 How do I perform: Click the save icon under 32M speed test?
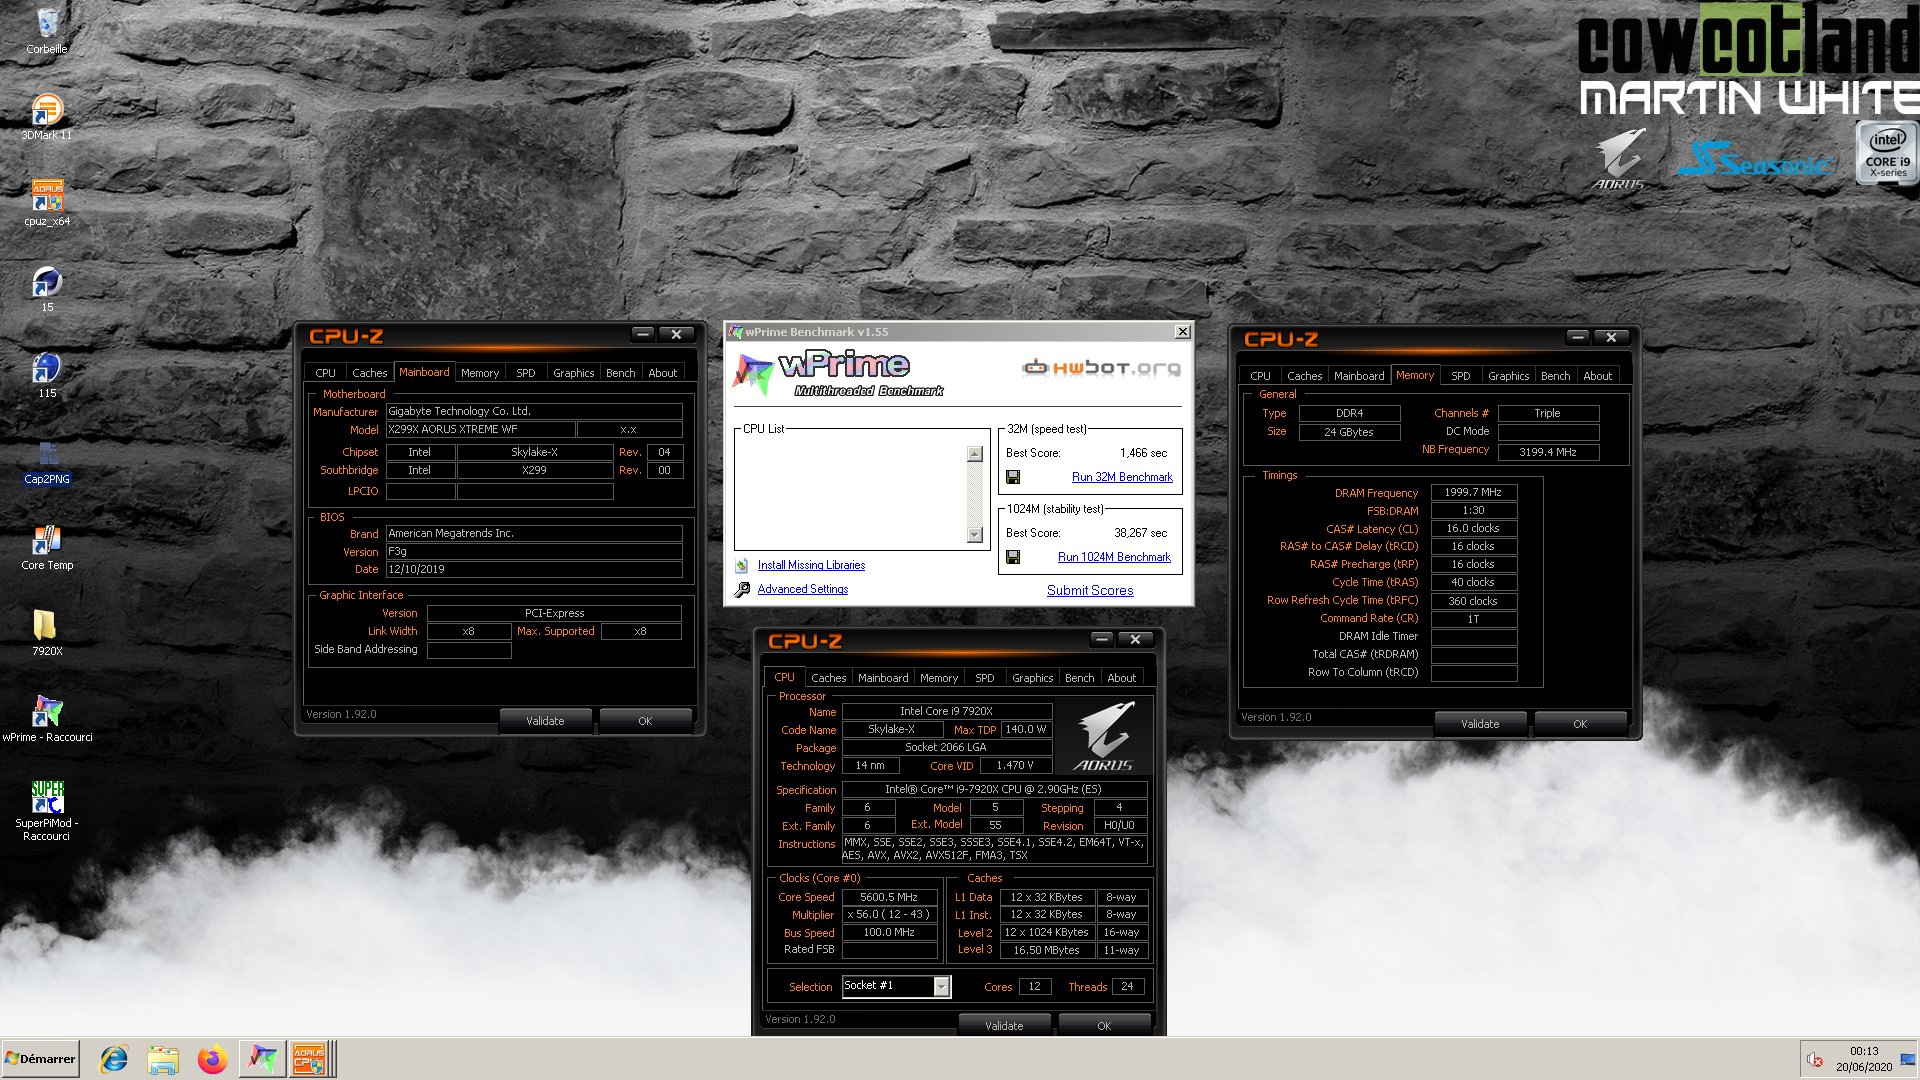click(x=1013, y=477)
